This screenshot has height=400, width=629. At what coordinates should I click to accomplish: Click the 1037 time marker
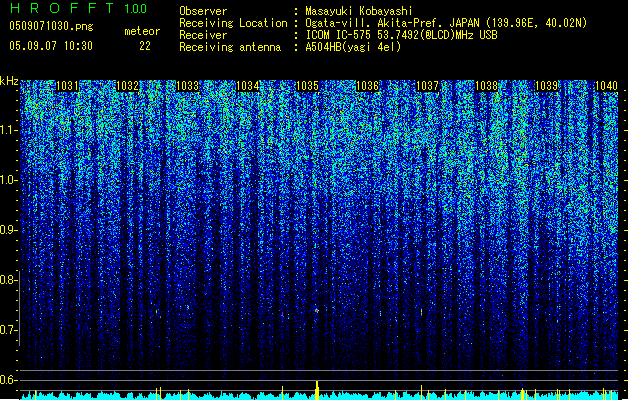point(427,86)
